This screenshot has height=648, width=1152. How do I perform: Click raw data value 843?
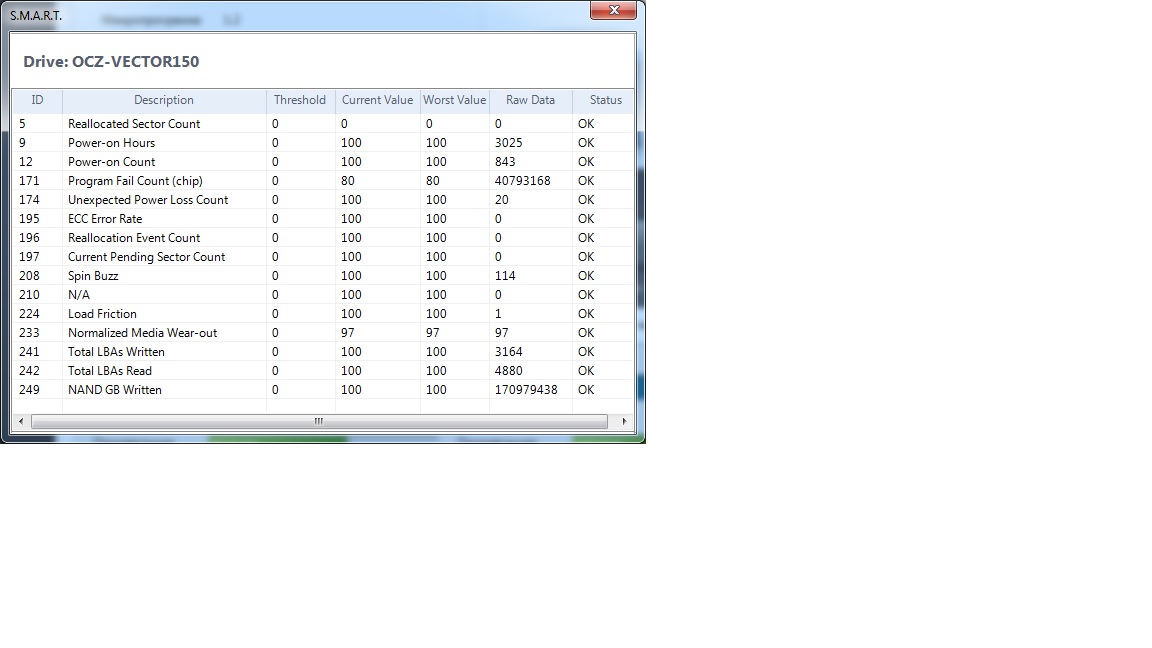click(x=505, y=162)
